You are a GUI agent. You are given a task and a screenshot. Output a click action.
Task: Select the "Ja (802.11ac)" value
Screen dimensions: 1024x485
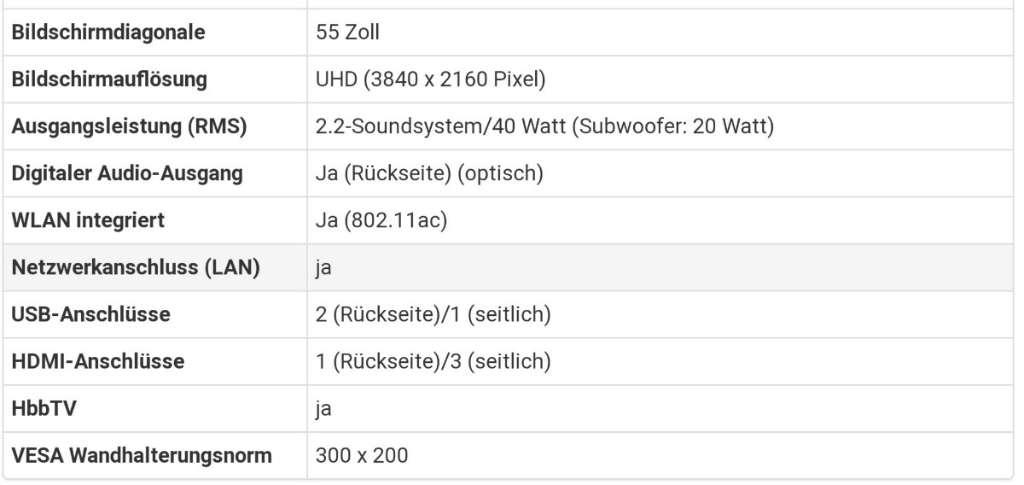pos(381,220)
